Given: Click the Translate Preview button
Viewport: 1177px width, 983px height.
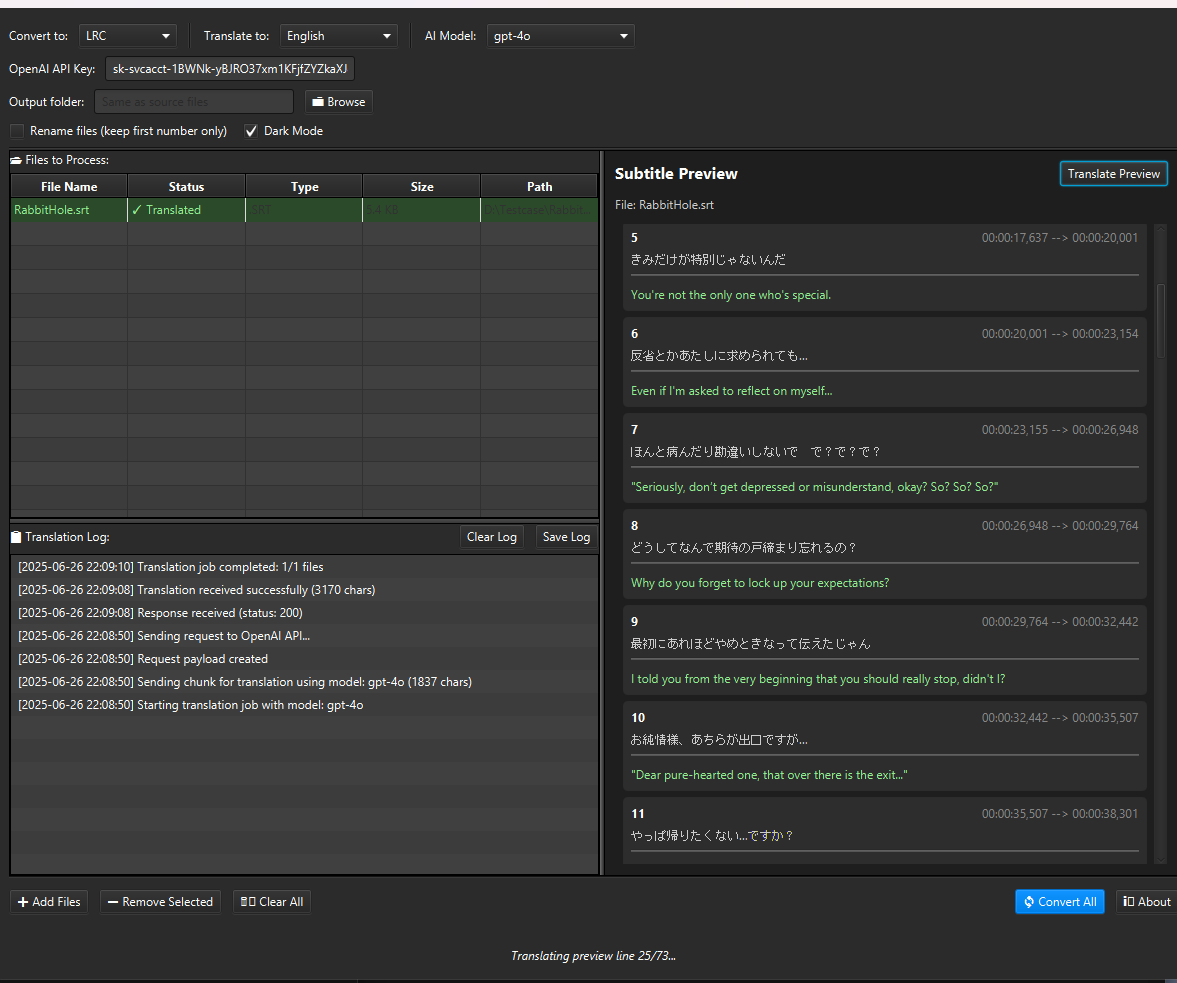Looking at the screenshot, I should [x=1113, y=173].
